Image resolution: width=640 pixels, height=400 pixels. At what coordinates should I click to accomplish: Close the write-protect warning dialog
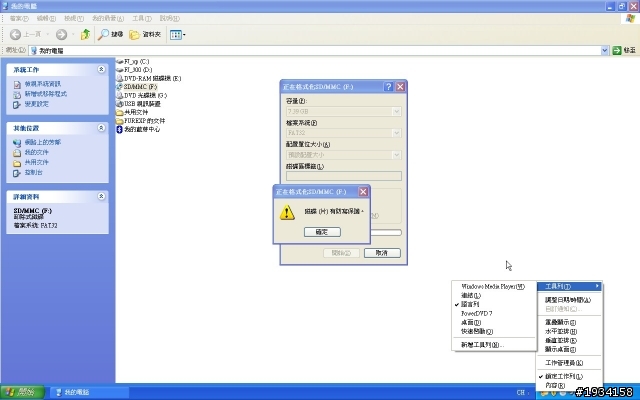pos(363,192)
